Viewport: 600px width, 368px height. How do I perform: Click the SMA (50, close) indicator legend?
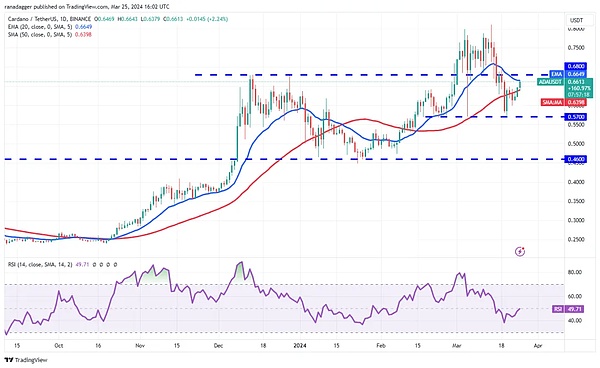(49, 34)
